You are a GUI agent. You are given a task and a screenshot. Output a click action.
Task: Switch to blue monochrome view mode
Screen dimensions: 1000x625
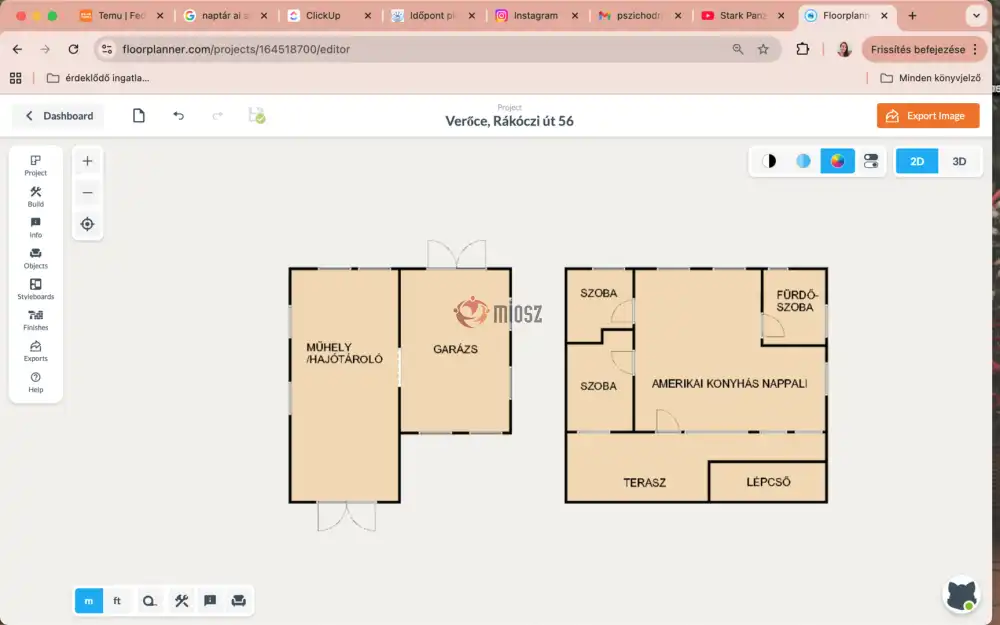(x=803, y=161)
